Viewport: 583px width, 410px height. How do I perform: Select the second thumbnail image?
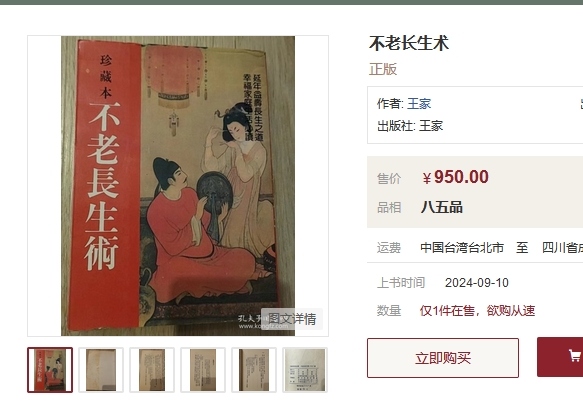tap(101, 370)
